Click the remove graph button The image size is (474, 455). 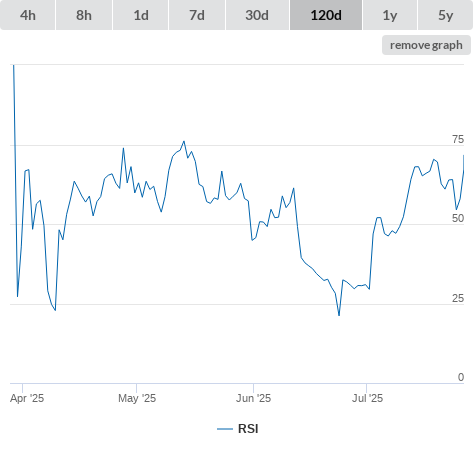pyautogui.click(x=426, y=45)
